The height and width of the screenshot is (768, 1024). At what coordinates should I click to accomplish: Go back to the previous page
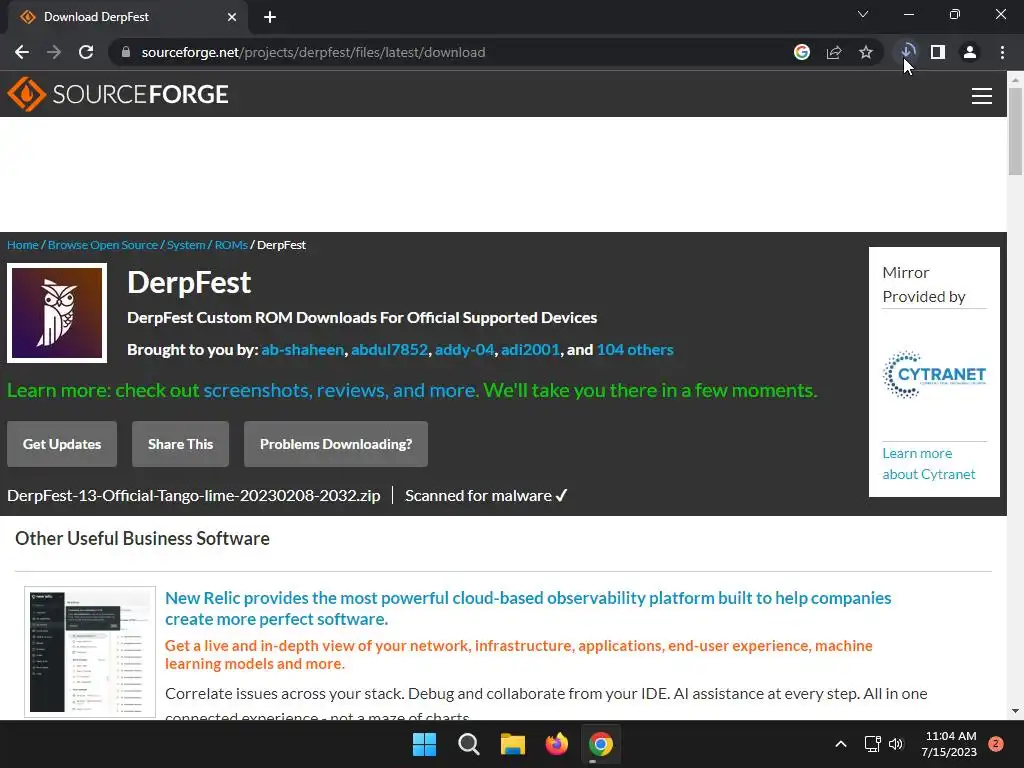click(22, 52)
